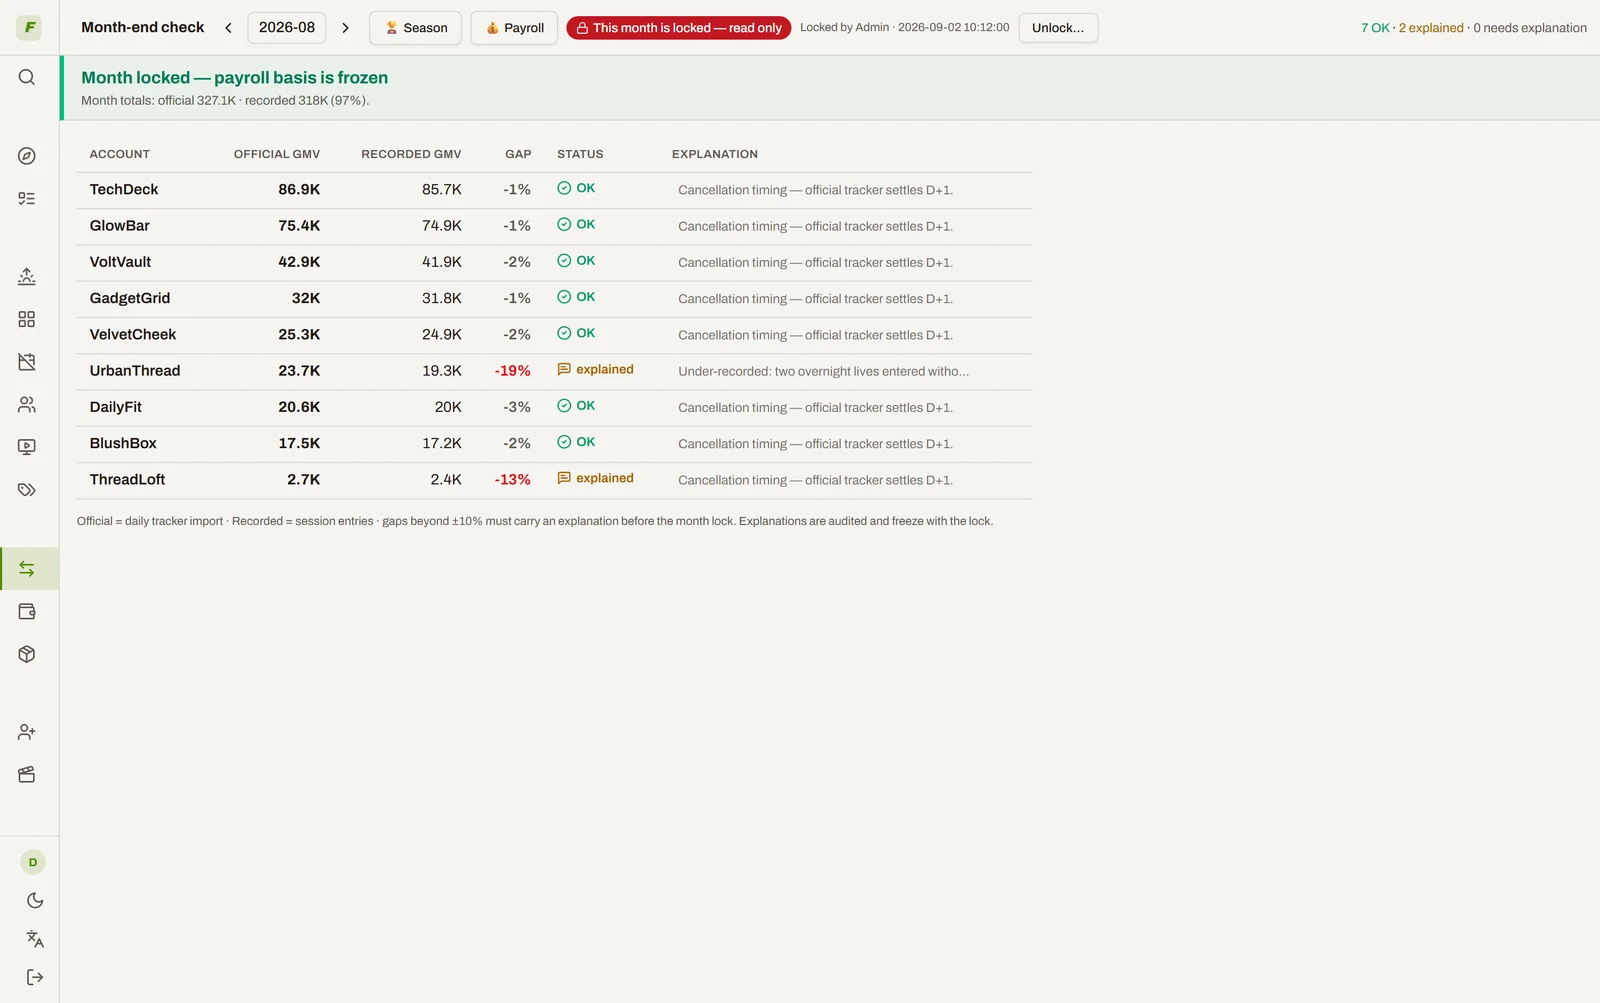Click TechDeck's official GMV 86.9K
The height and width of the screenshot is (1003, 1600).
click(x=299, y=189)
